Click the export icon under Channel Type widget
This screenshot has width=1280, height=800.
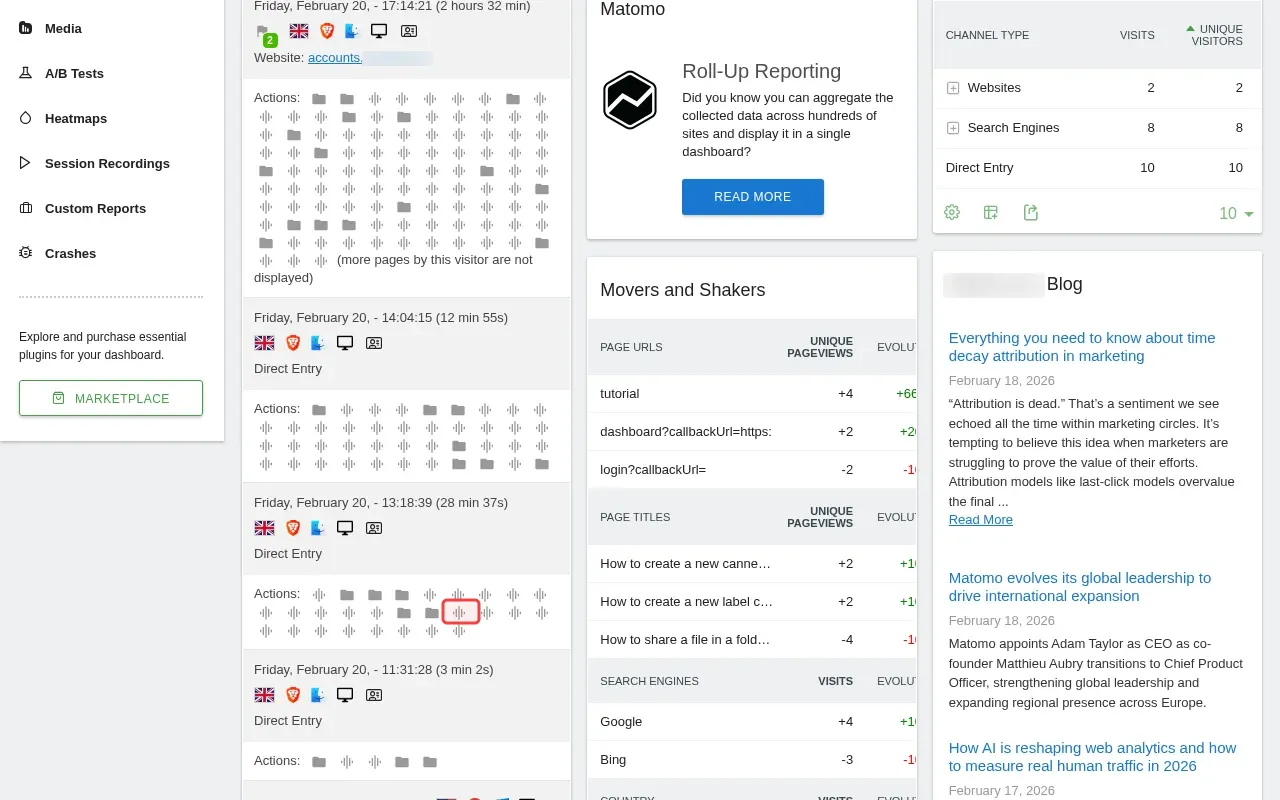pos(1031,212)
